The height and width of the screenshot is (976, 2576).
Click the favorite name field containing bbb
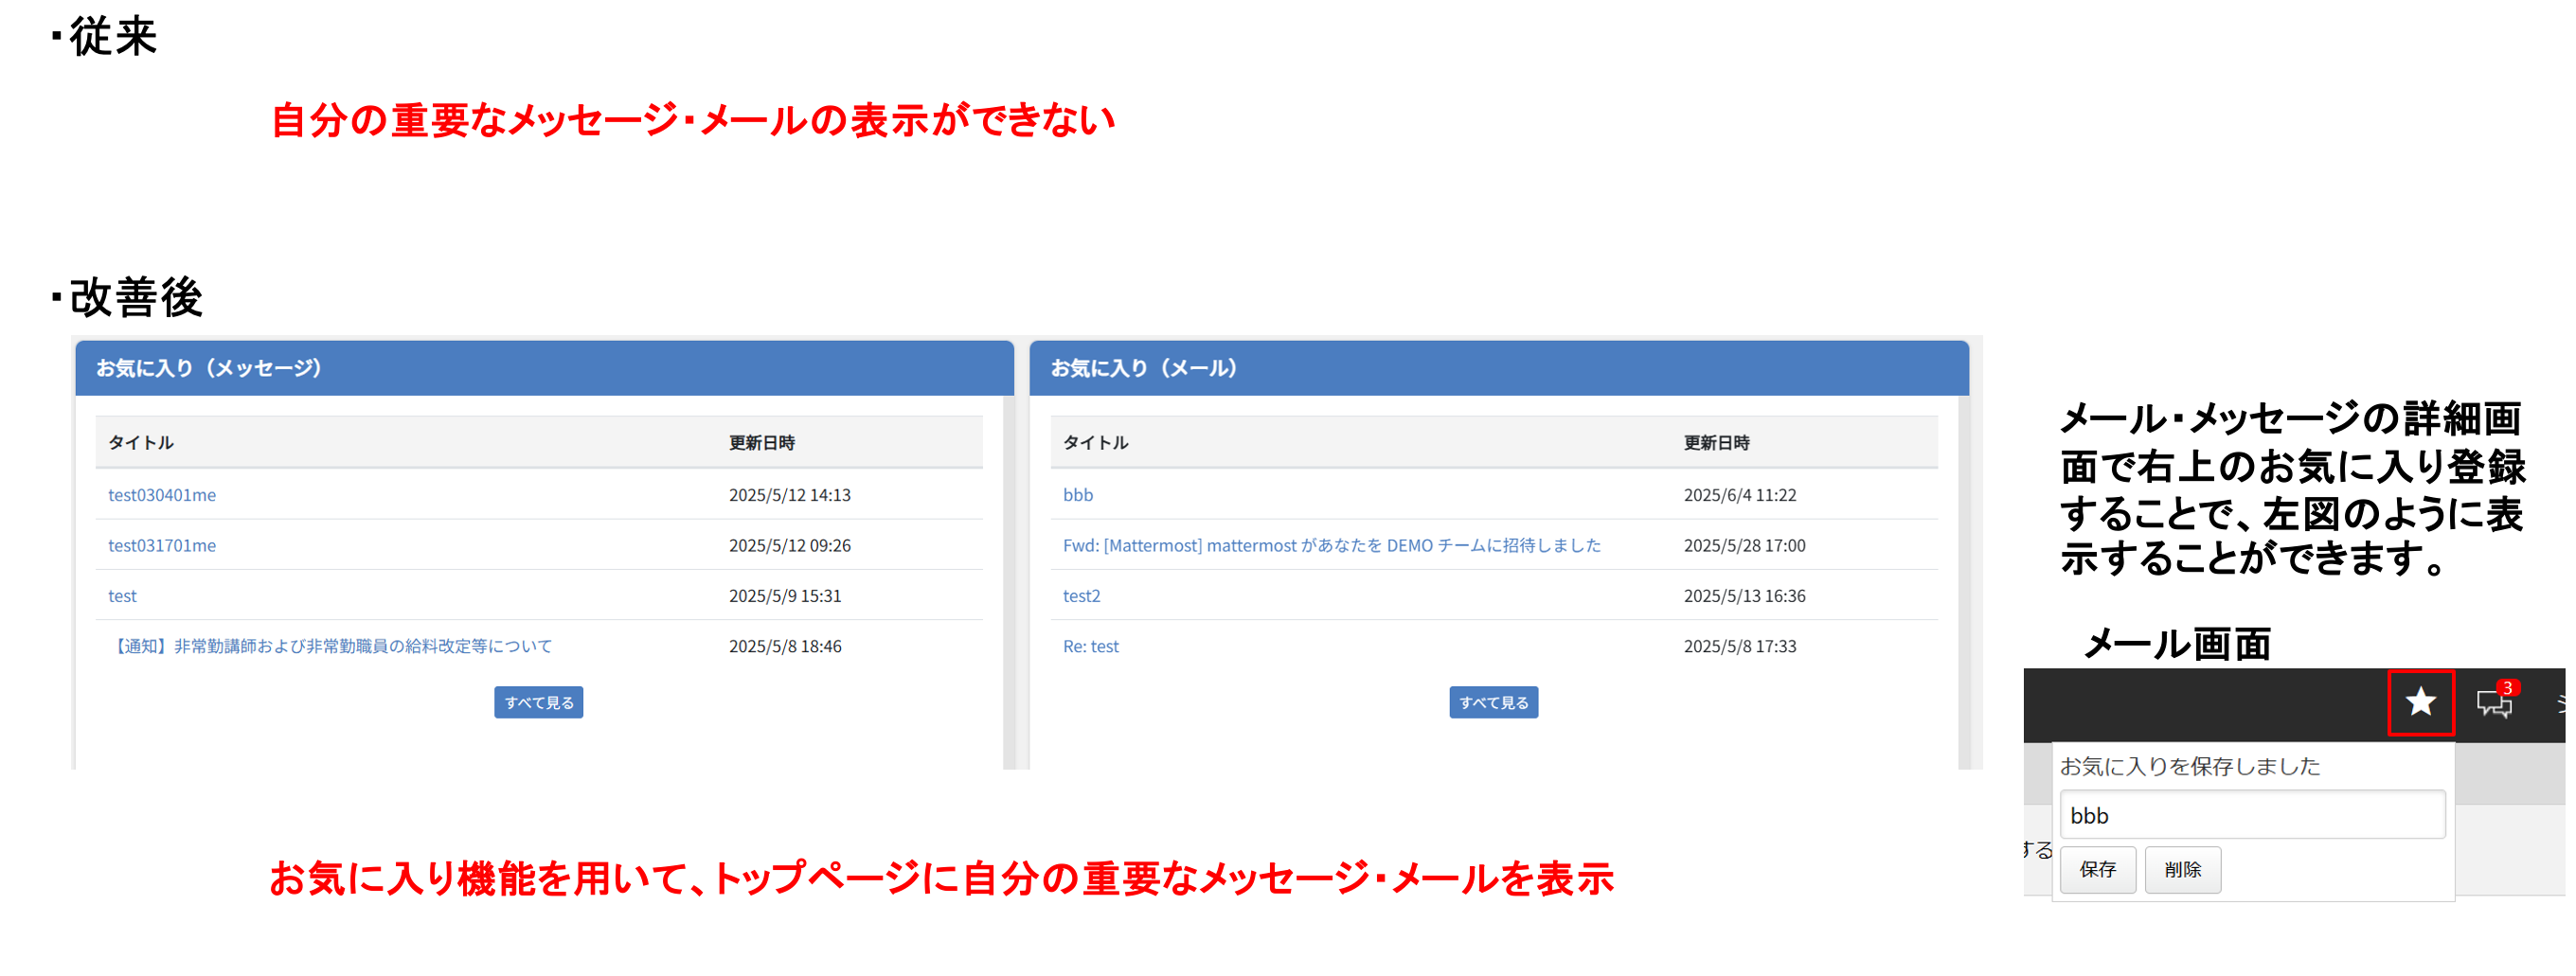click(x=2251, y=815)
